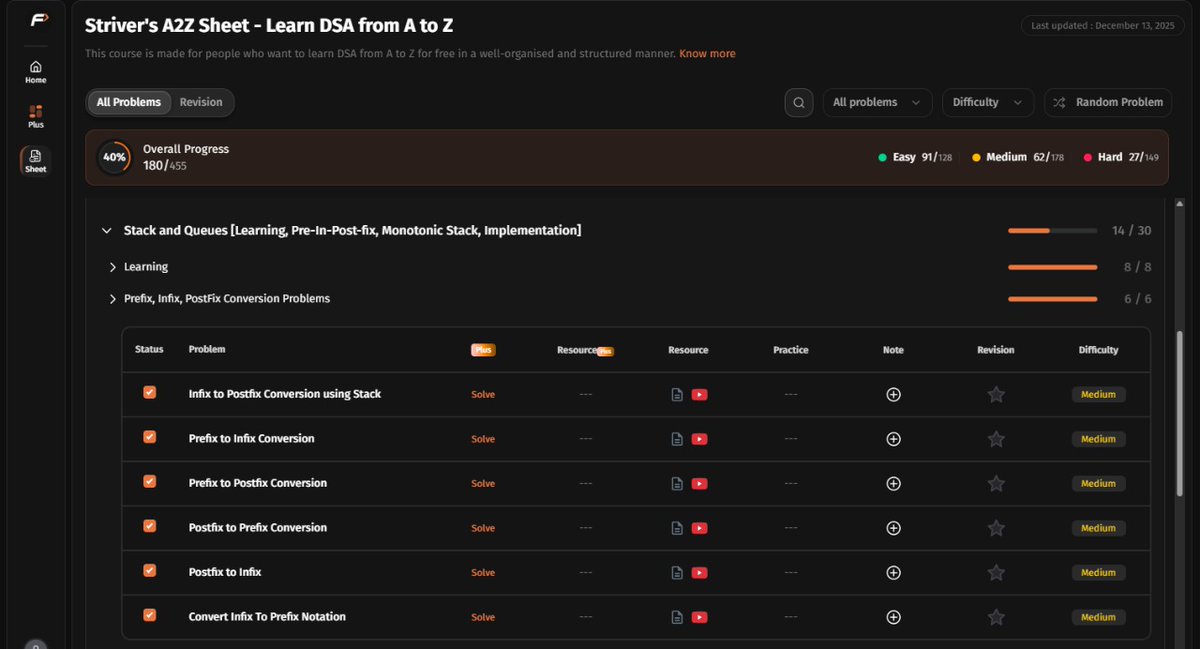Star Prefix to Postfix Conversion for revision
The width and height of the screenshot is (1200, 649).
click(996, 483)
